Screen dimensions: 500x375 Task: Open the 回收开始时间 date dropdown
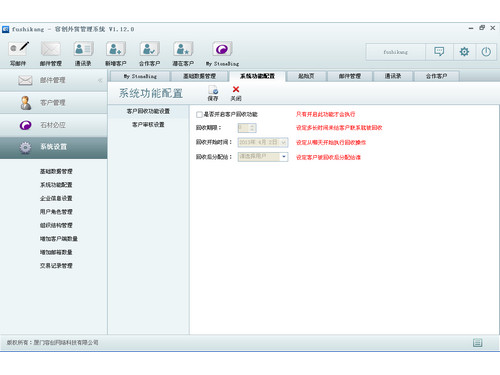[x=283, y=142]
